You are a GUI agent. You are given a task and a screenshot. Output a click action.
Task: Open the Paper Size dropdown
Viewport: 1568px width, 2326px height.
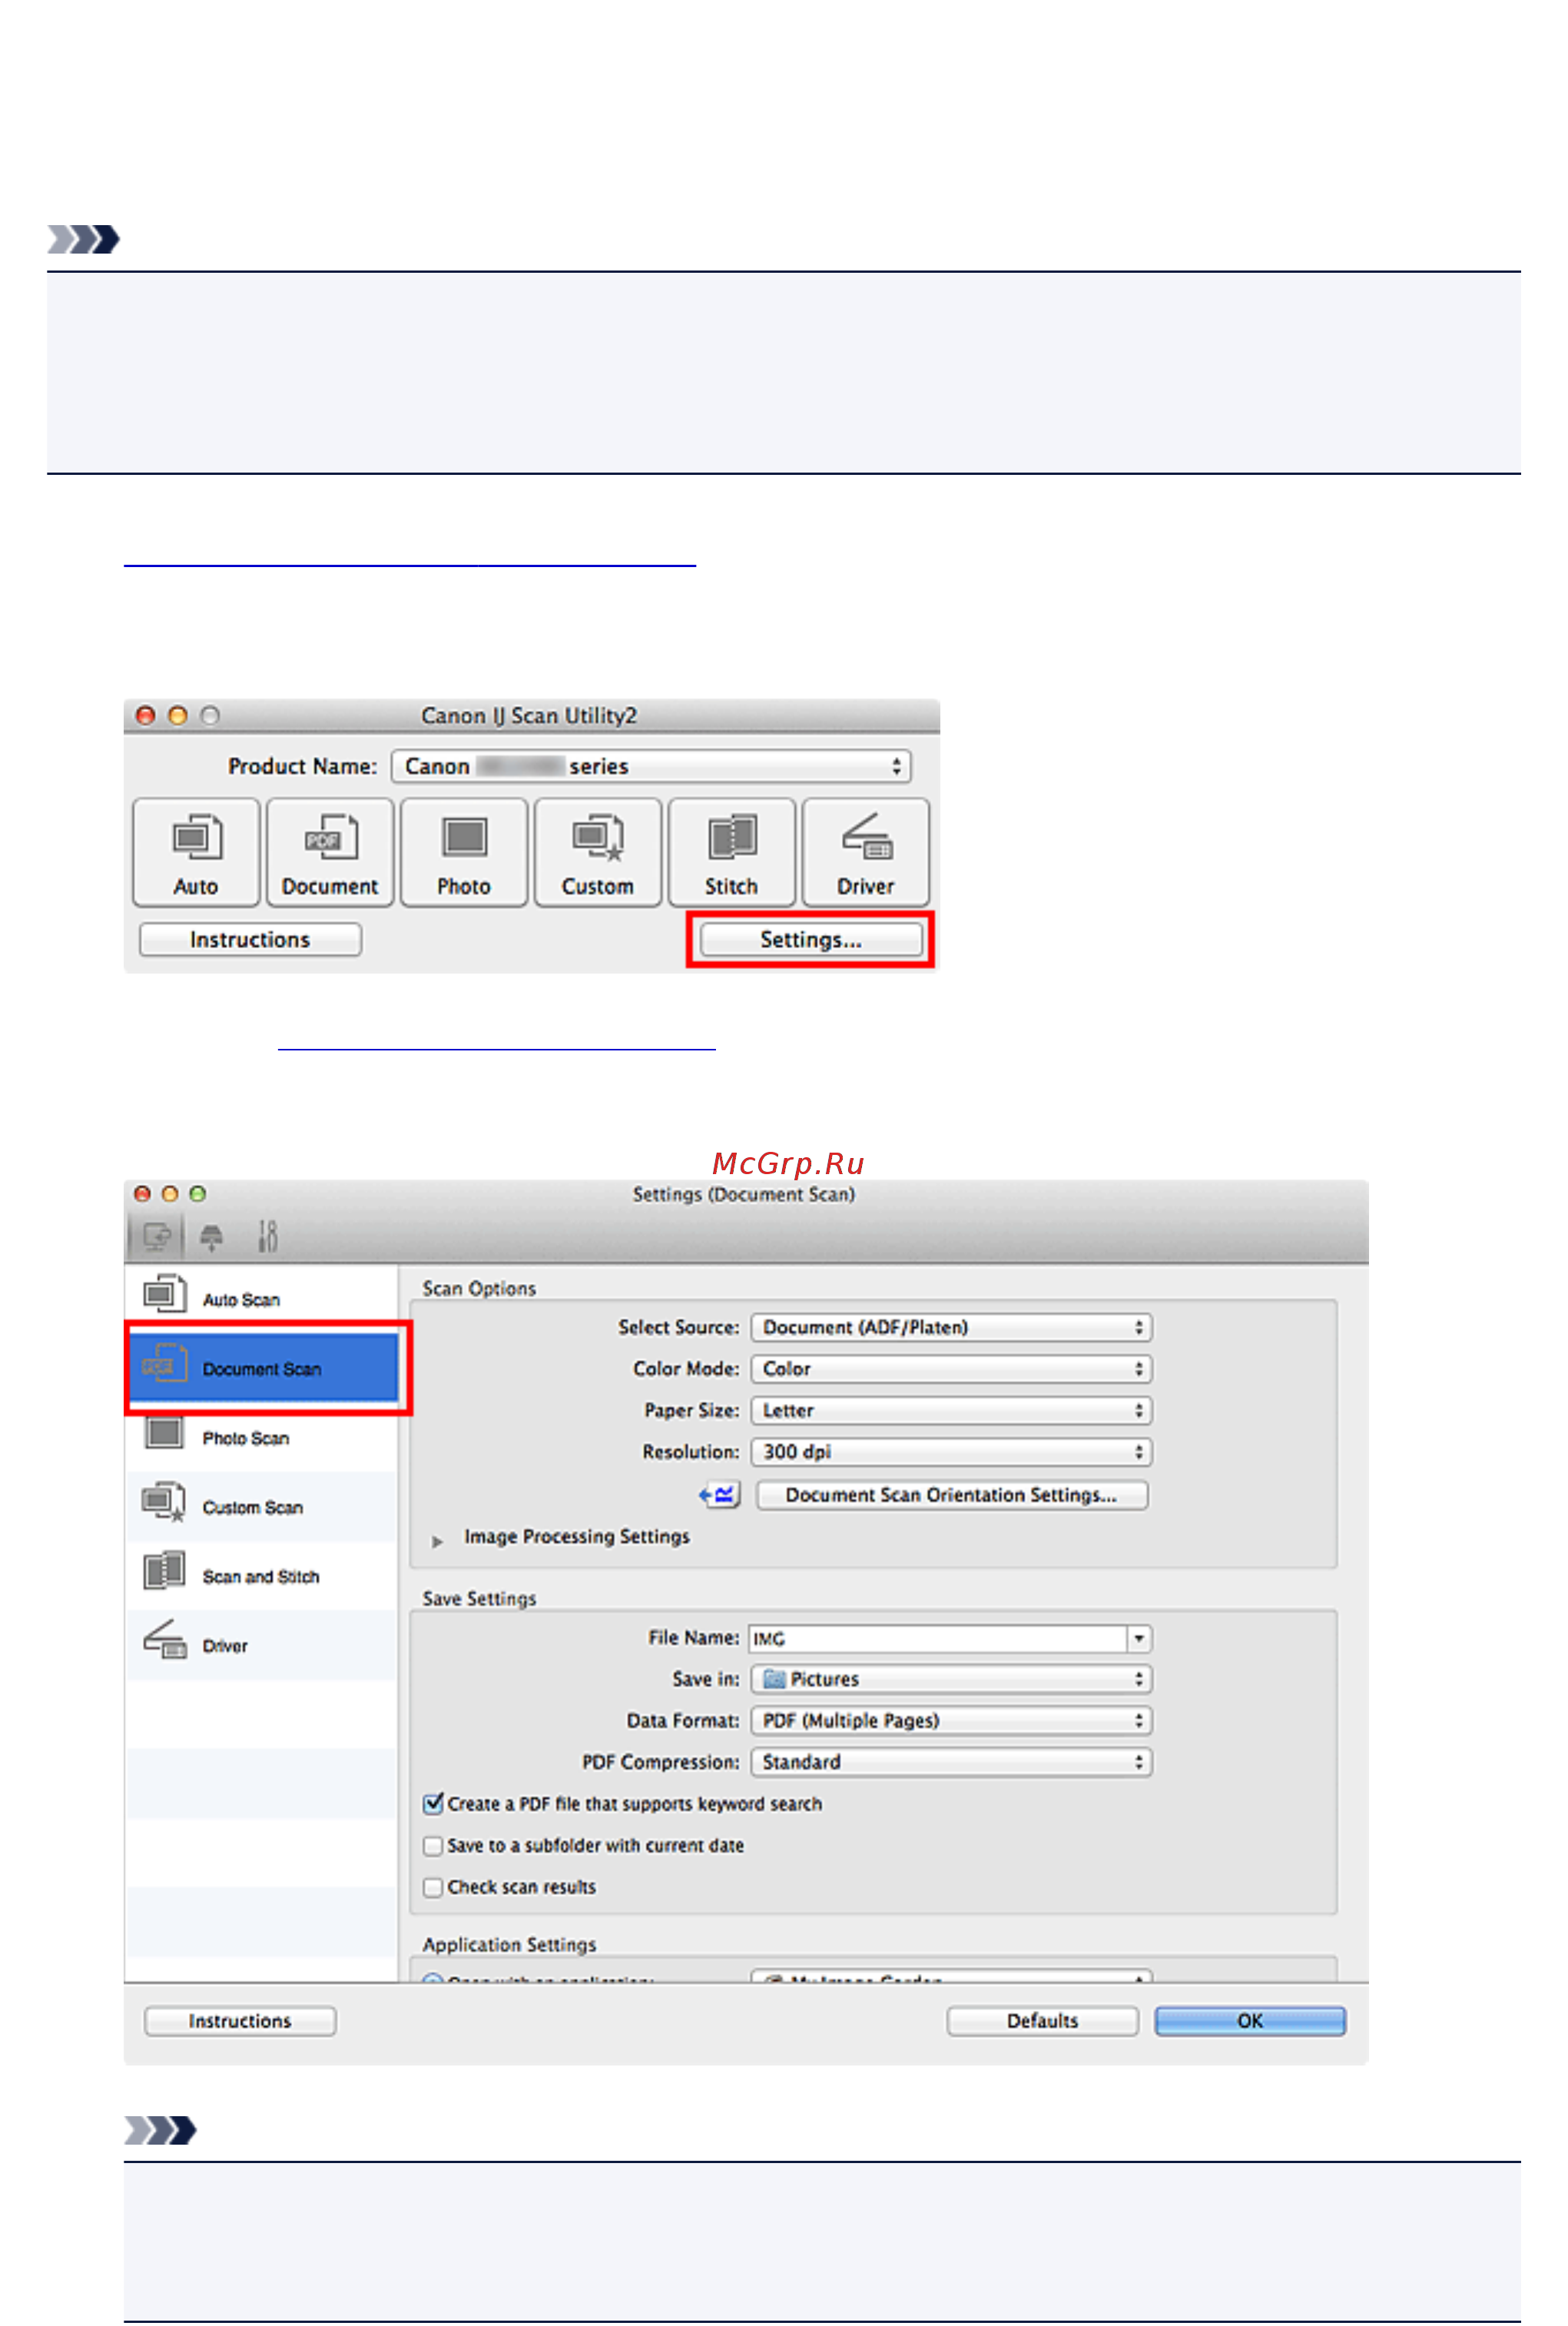click(x=951, y=1410)
